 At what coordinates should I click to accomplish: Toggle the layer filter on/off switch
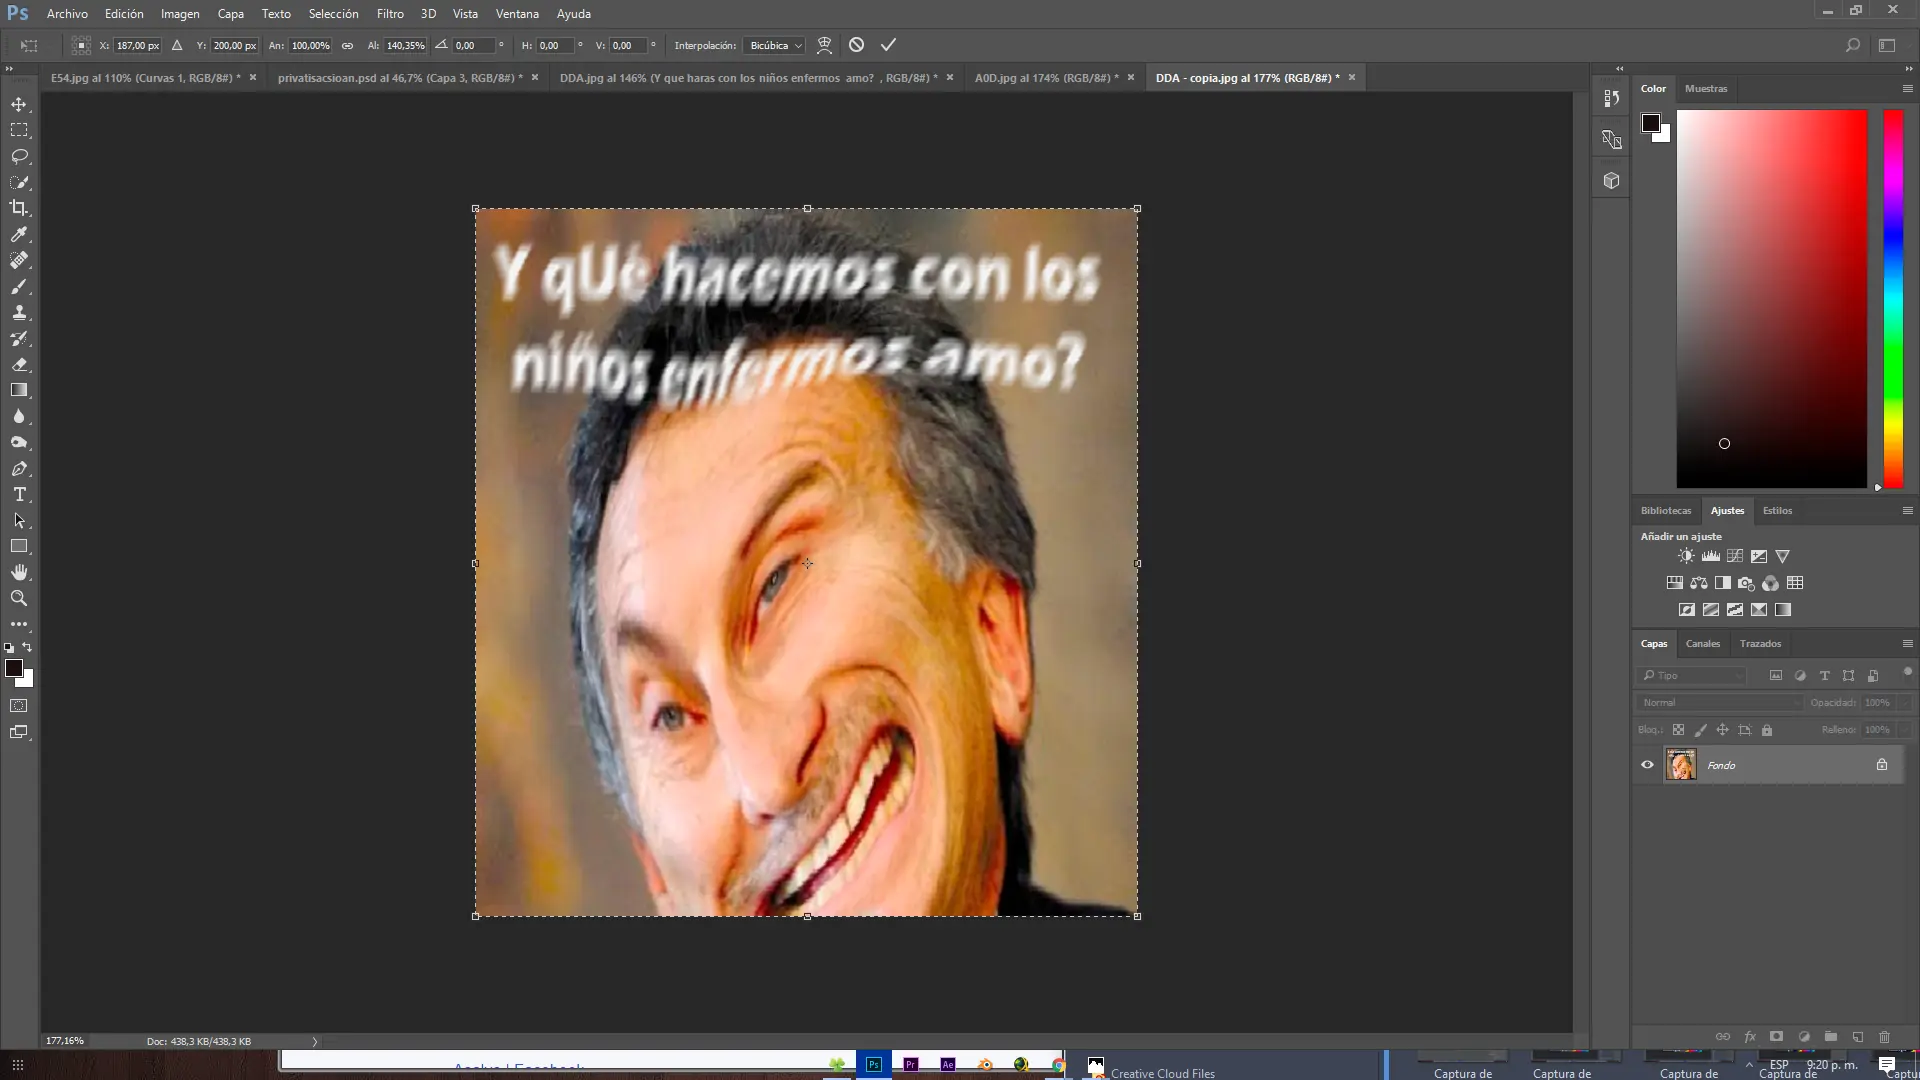(x=1907, y=672)
